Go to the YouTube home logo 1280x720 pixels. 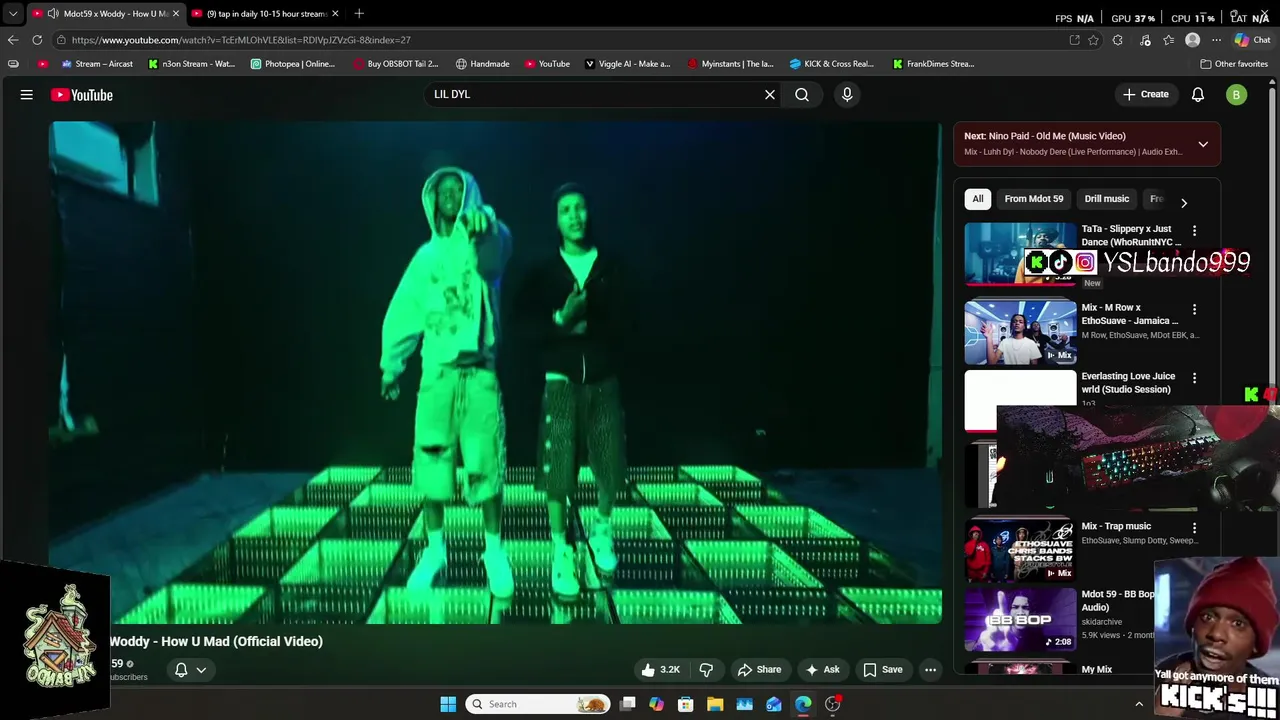pyautogui.click(x=82, y=95)
